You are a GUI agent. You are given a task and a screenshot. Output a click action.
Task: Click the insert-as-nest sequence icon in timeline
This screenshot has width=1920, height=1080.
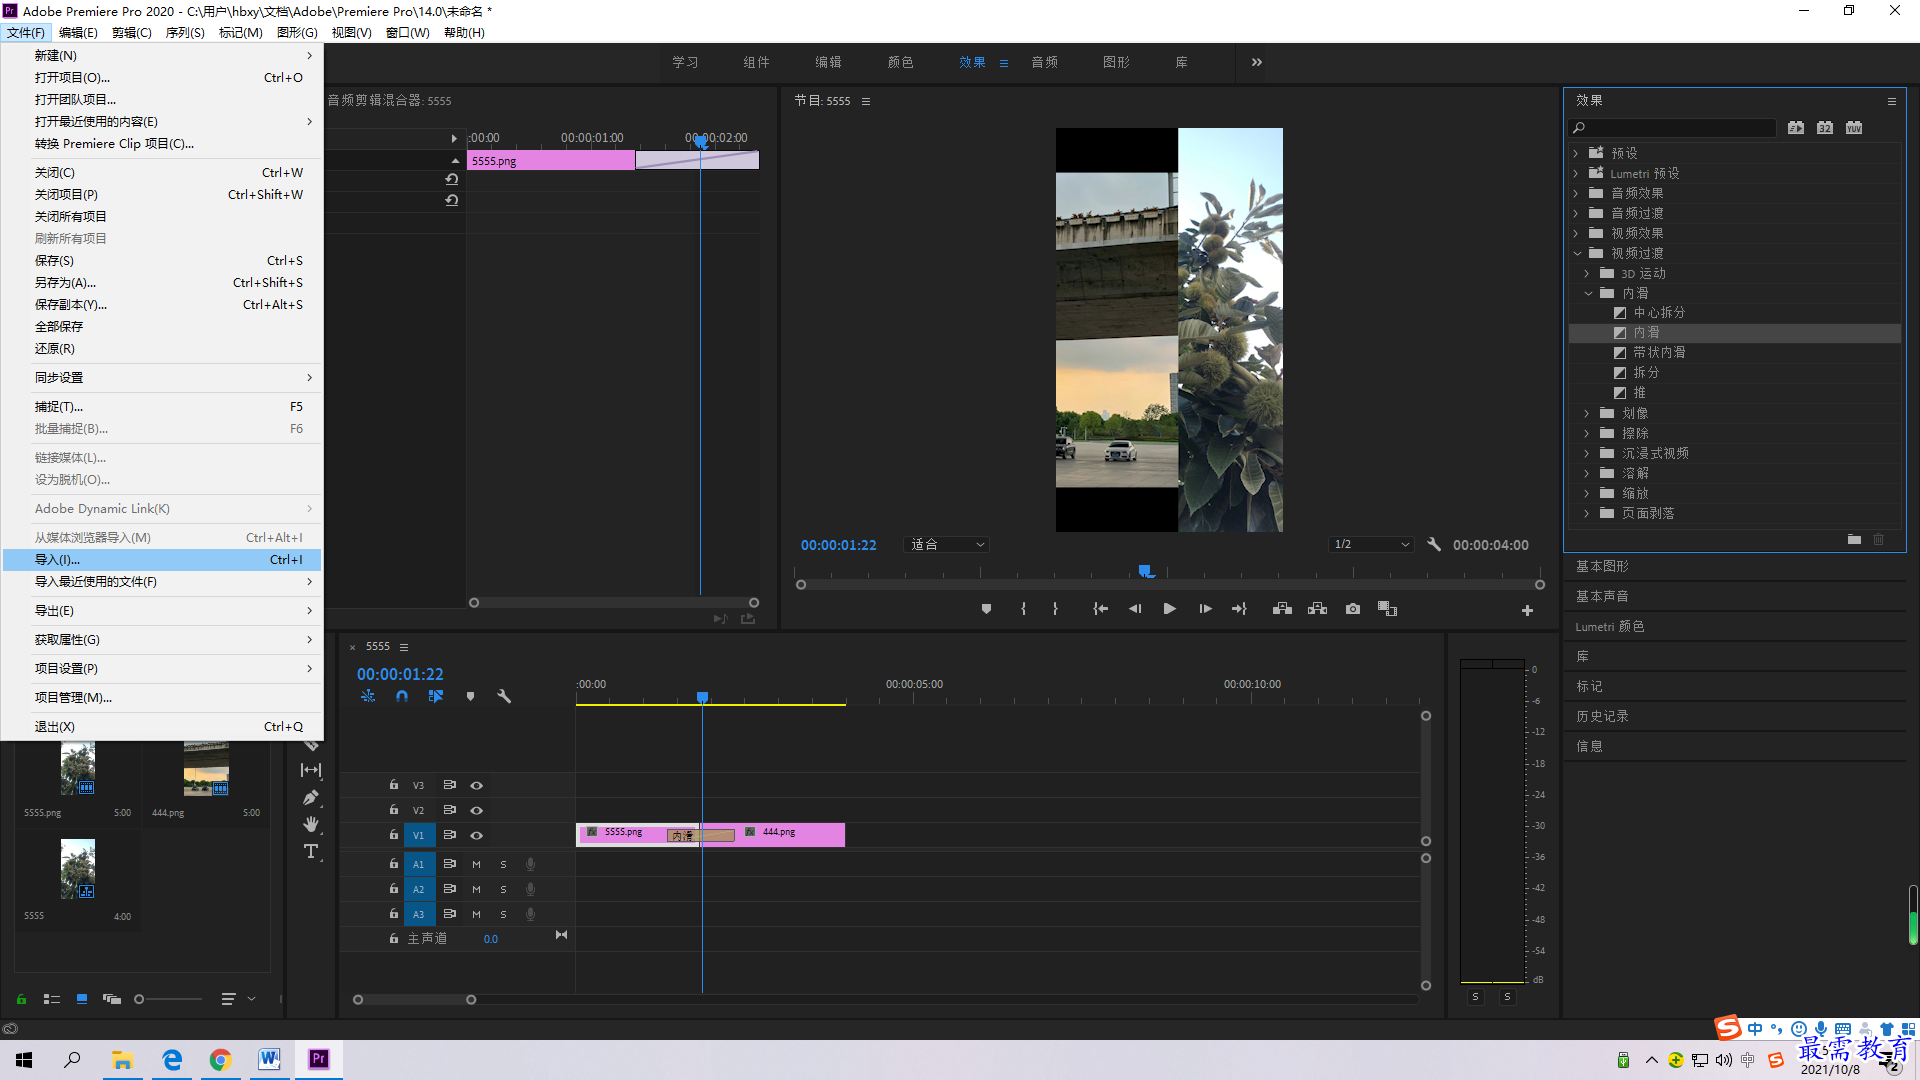pos(368,696)
